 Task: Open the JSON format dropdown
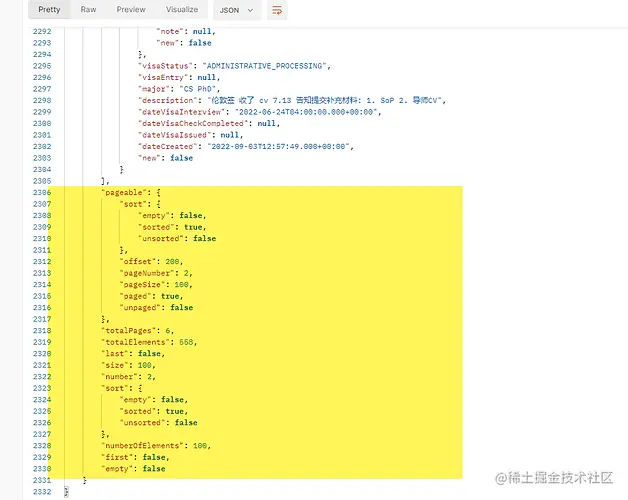[236, 10]
